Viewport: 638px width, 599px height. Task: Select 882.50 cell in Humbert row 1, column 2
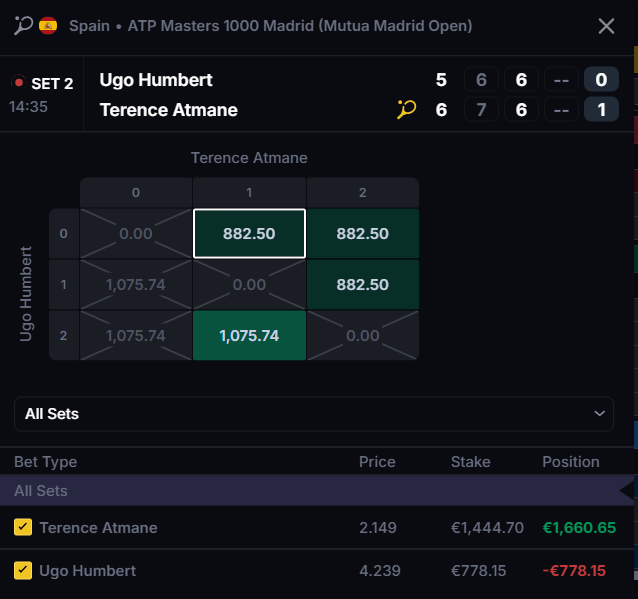(363, 284)
